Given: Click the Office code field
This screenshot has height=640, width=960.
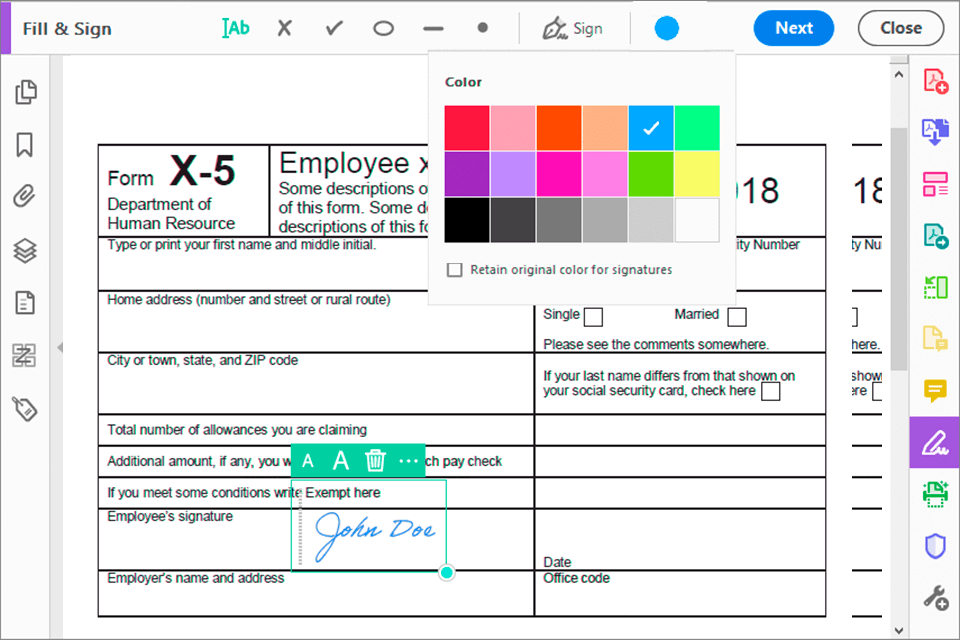Looking at the screenshot, I should (x=680, y=593).
